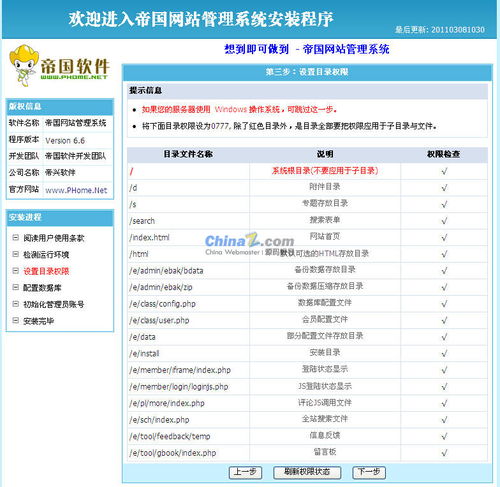Click the 权限检查 column header

click(x=444, y=154)
